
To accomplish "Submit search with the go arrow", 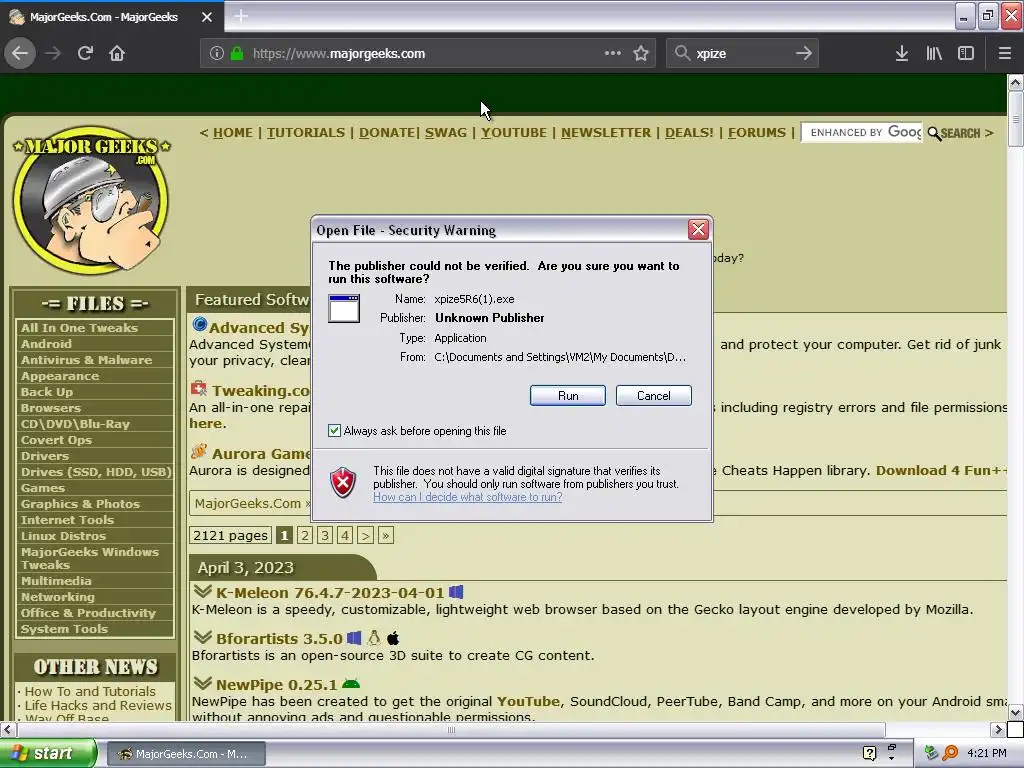I will point(804,54).
